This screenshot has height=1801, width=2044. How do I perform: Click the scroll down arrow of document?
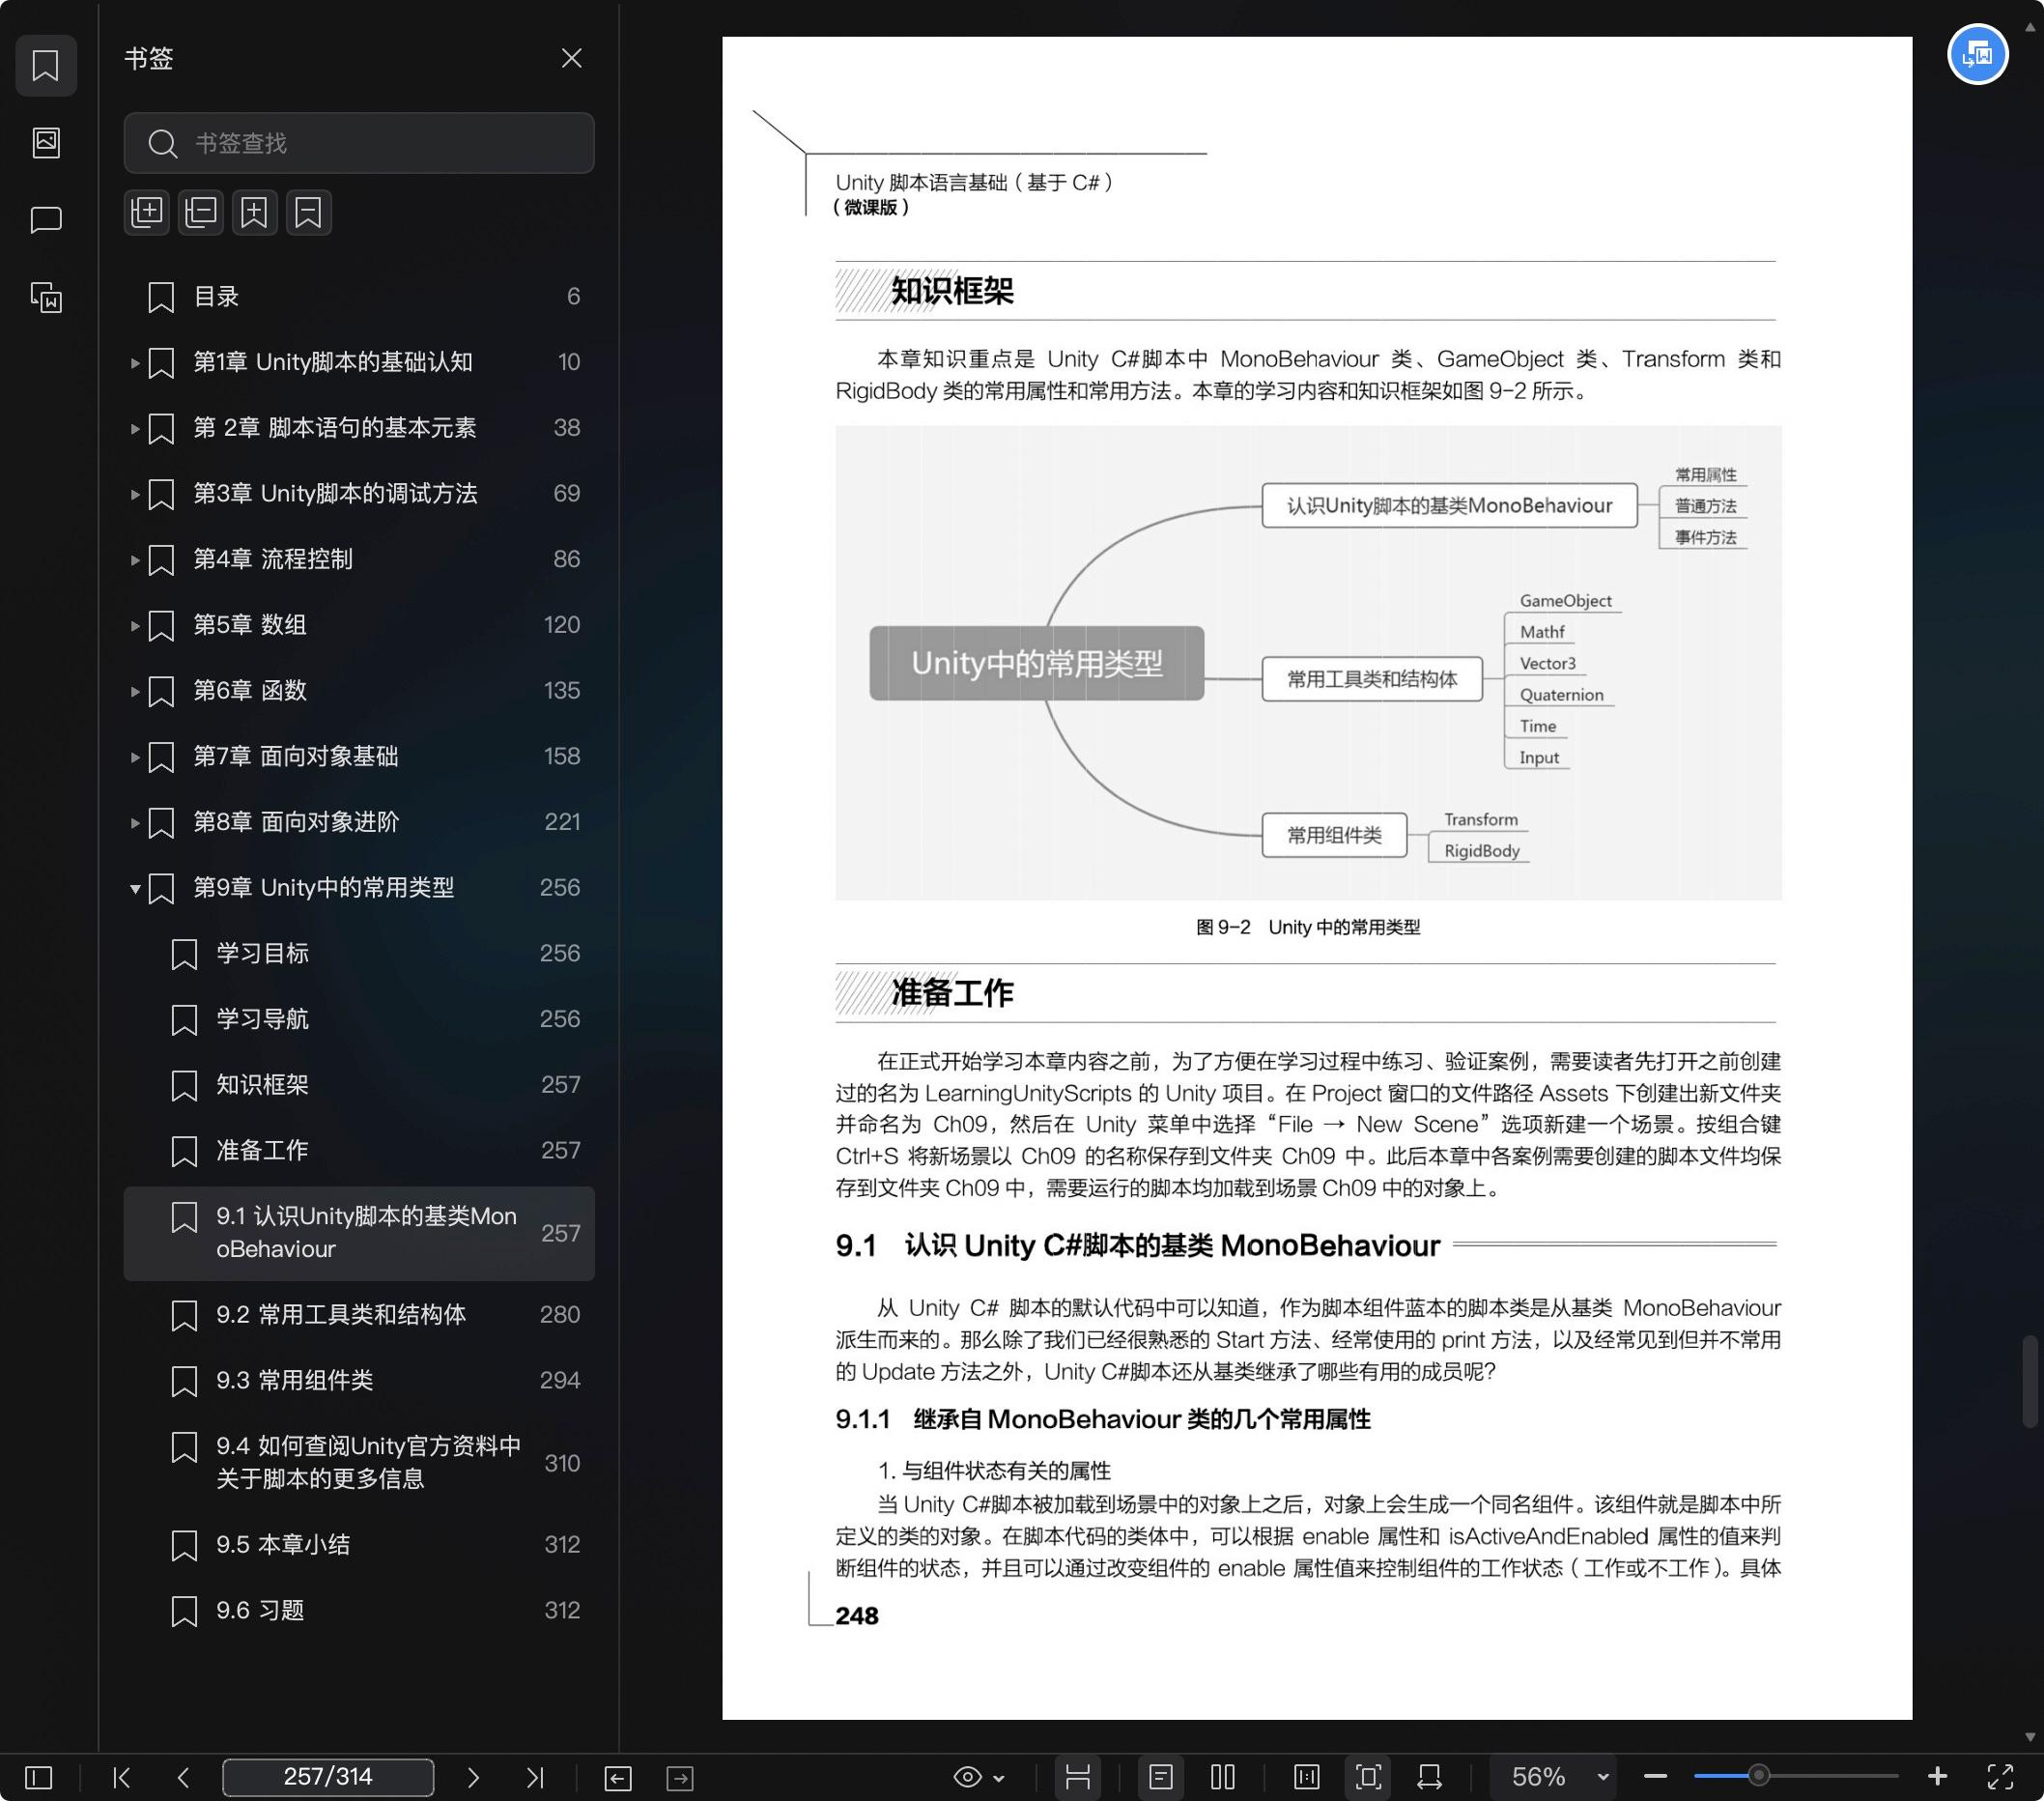tap(2029, 1737)
